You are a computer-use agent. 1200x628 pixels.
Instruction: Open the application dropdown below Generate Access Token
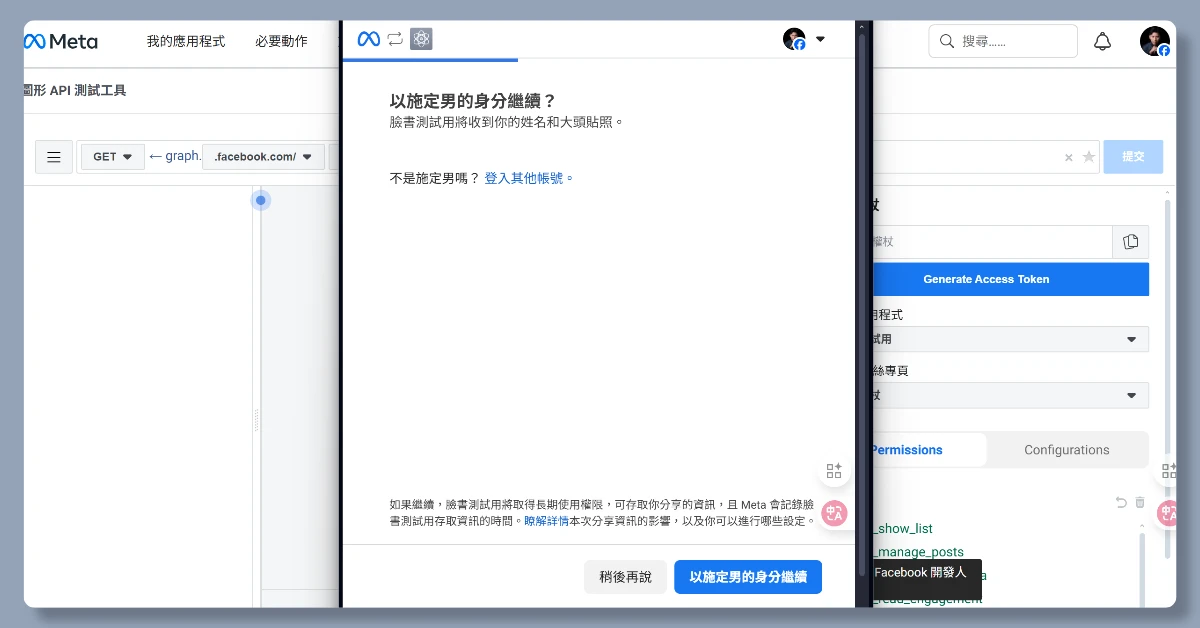[x=1010, y=339]
